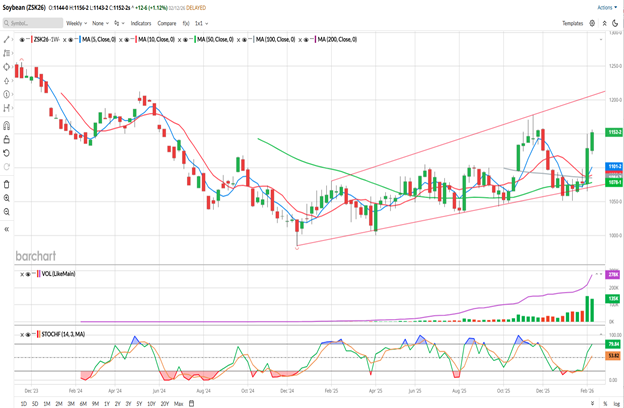Open the Templates menu
This screenshot has height=408, width=624.
click(x=572, y=23)
